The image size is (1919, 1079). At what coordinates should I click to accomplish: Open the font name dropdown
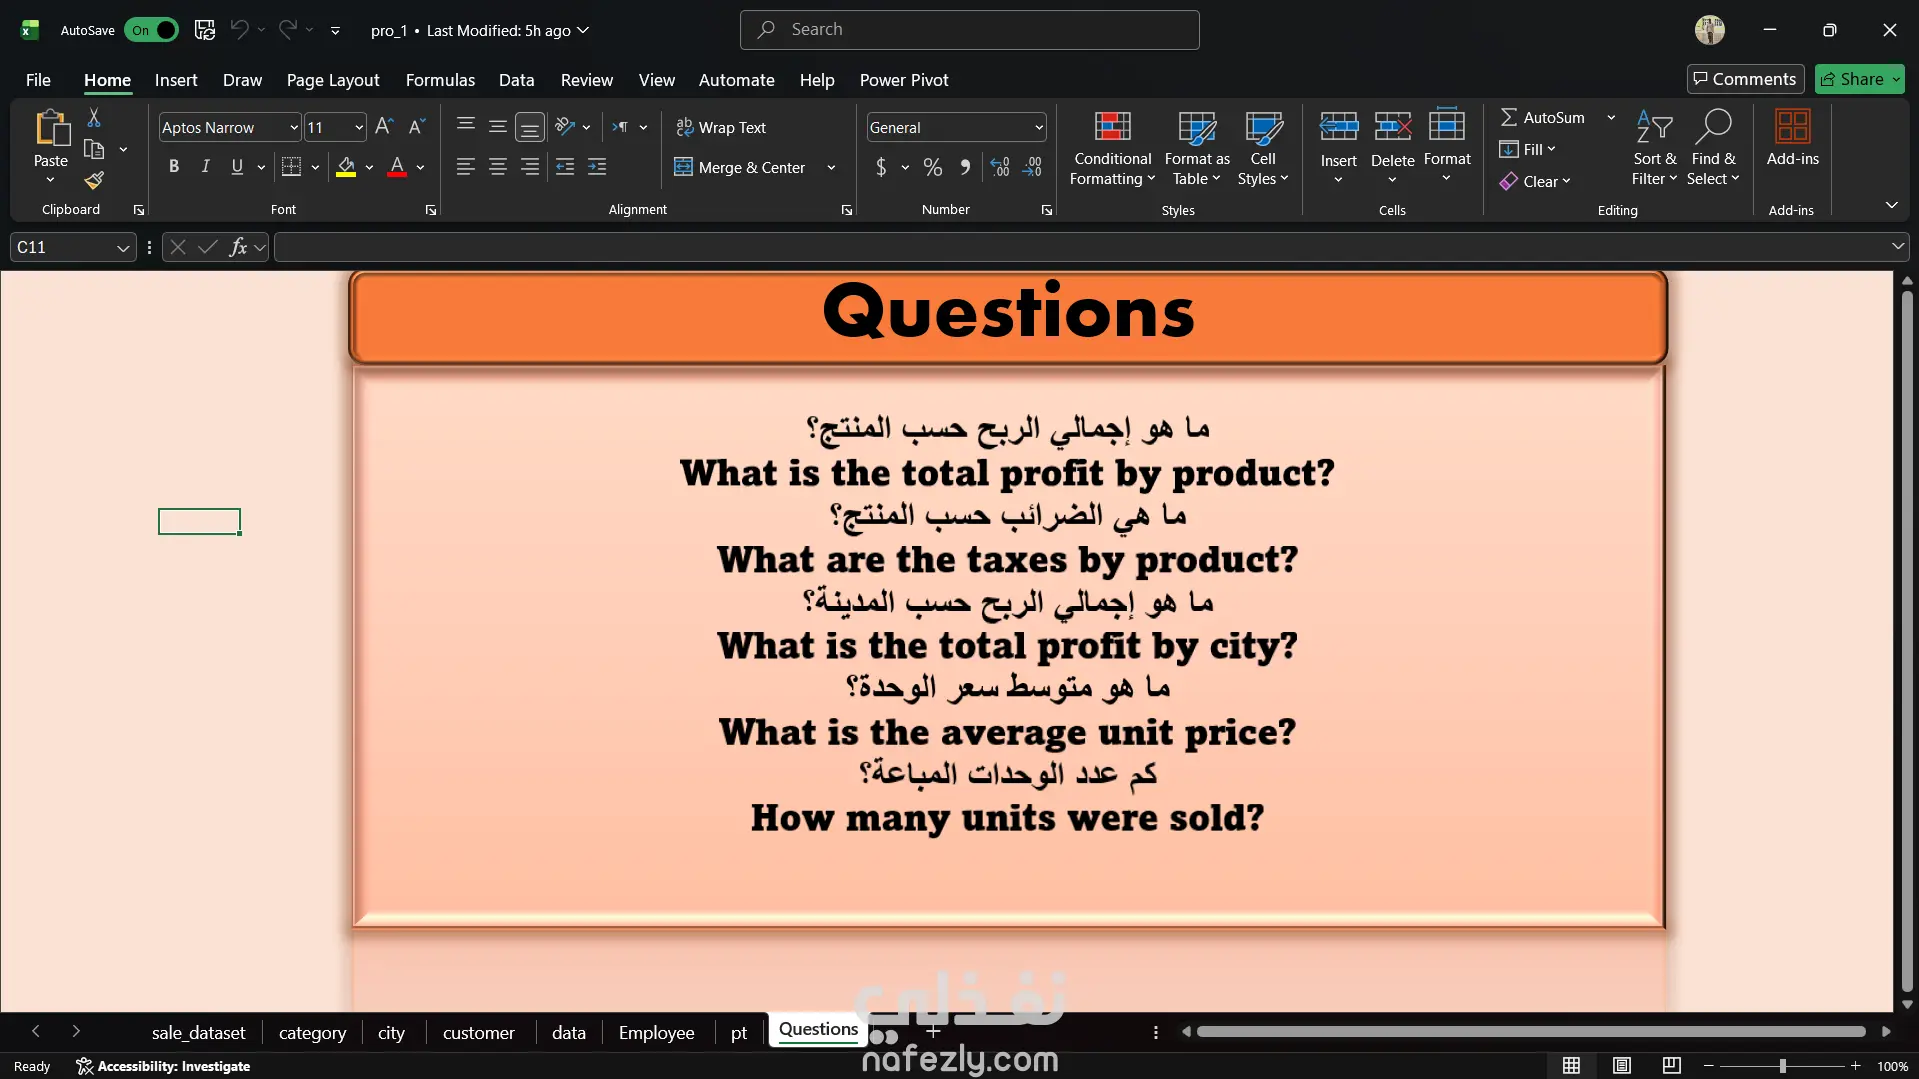[x=294, y=128]
